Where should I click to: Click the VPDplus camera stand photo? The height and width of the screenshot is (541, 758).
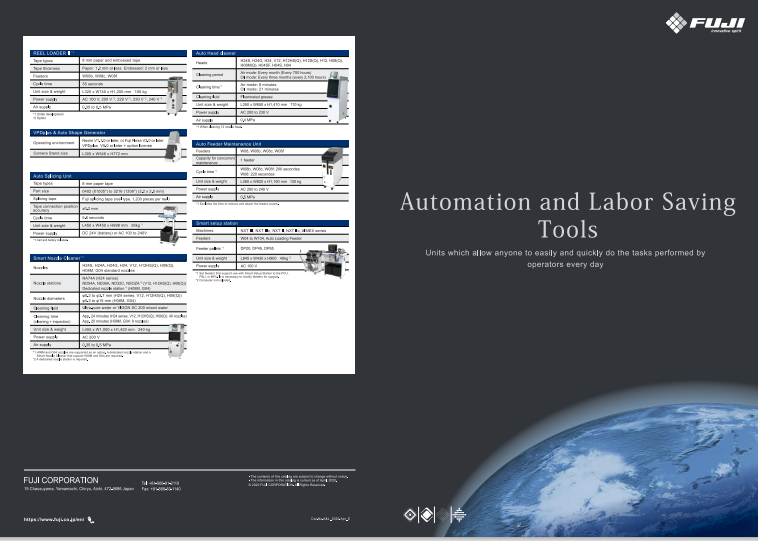click(x=173, y=146)
